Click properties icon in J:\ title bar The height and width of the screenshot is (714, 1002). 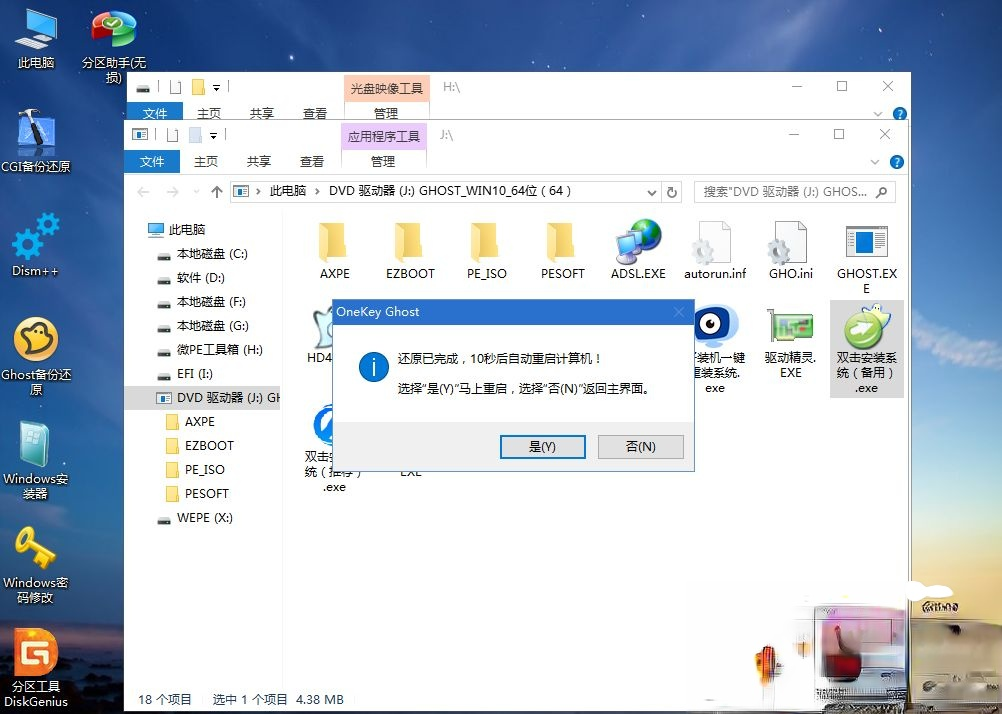(173, 136)
